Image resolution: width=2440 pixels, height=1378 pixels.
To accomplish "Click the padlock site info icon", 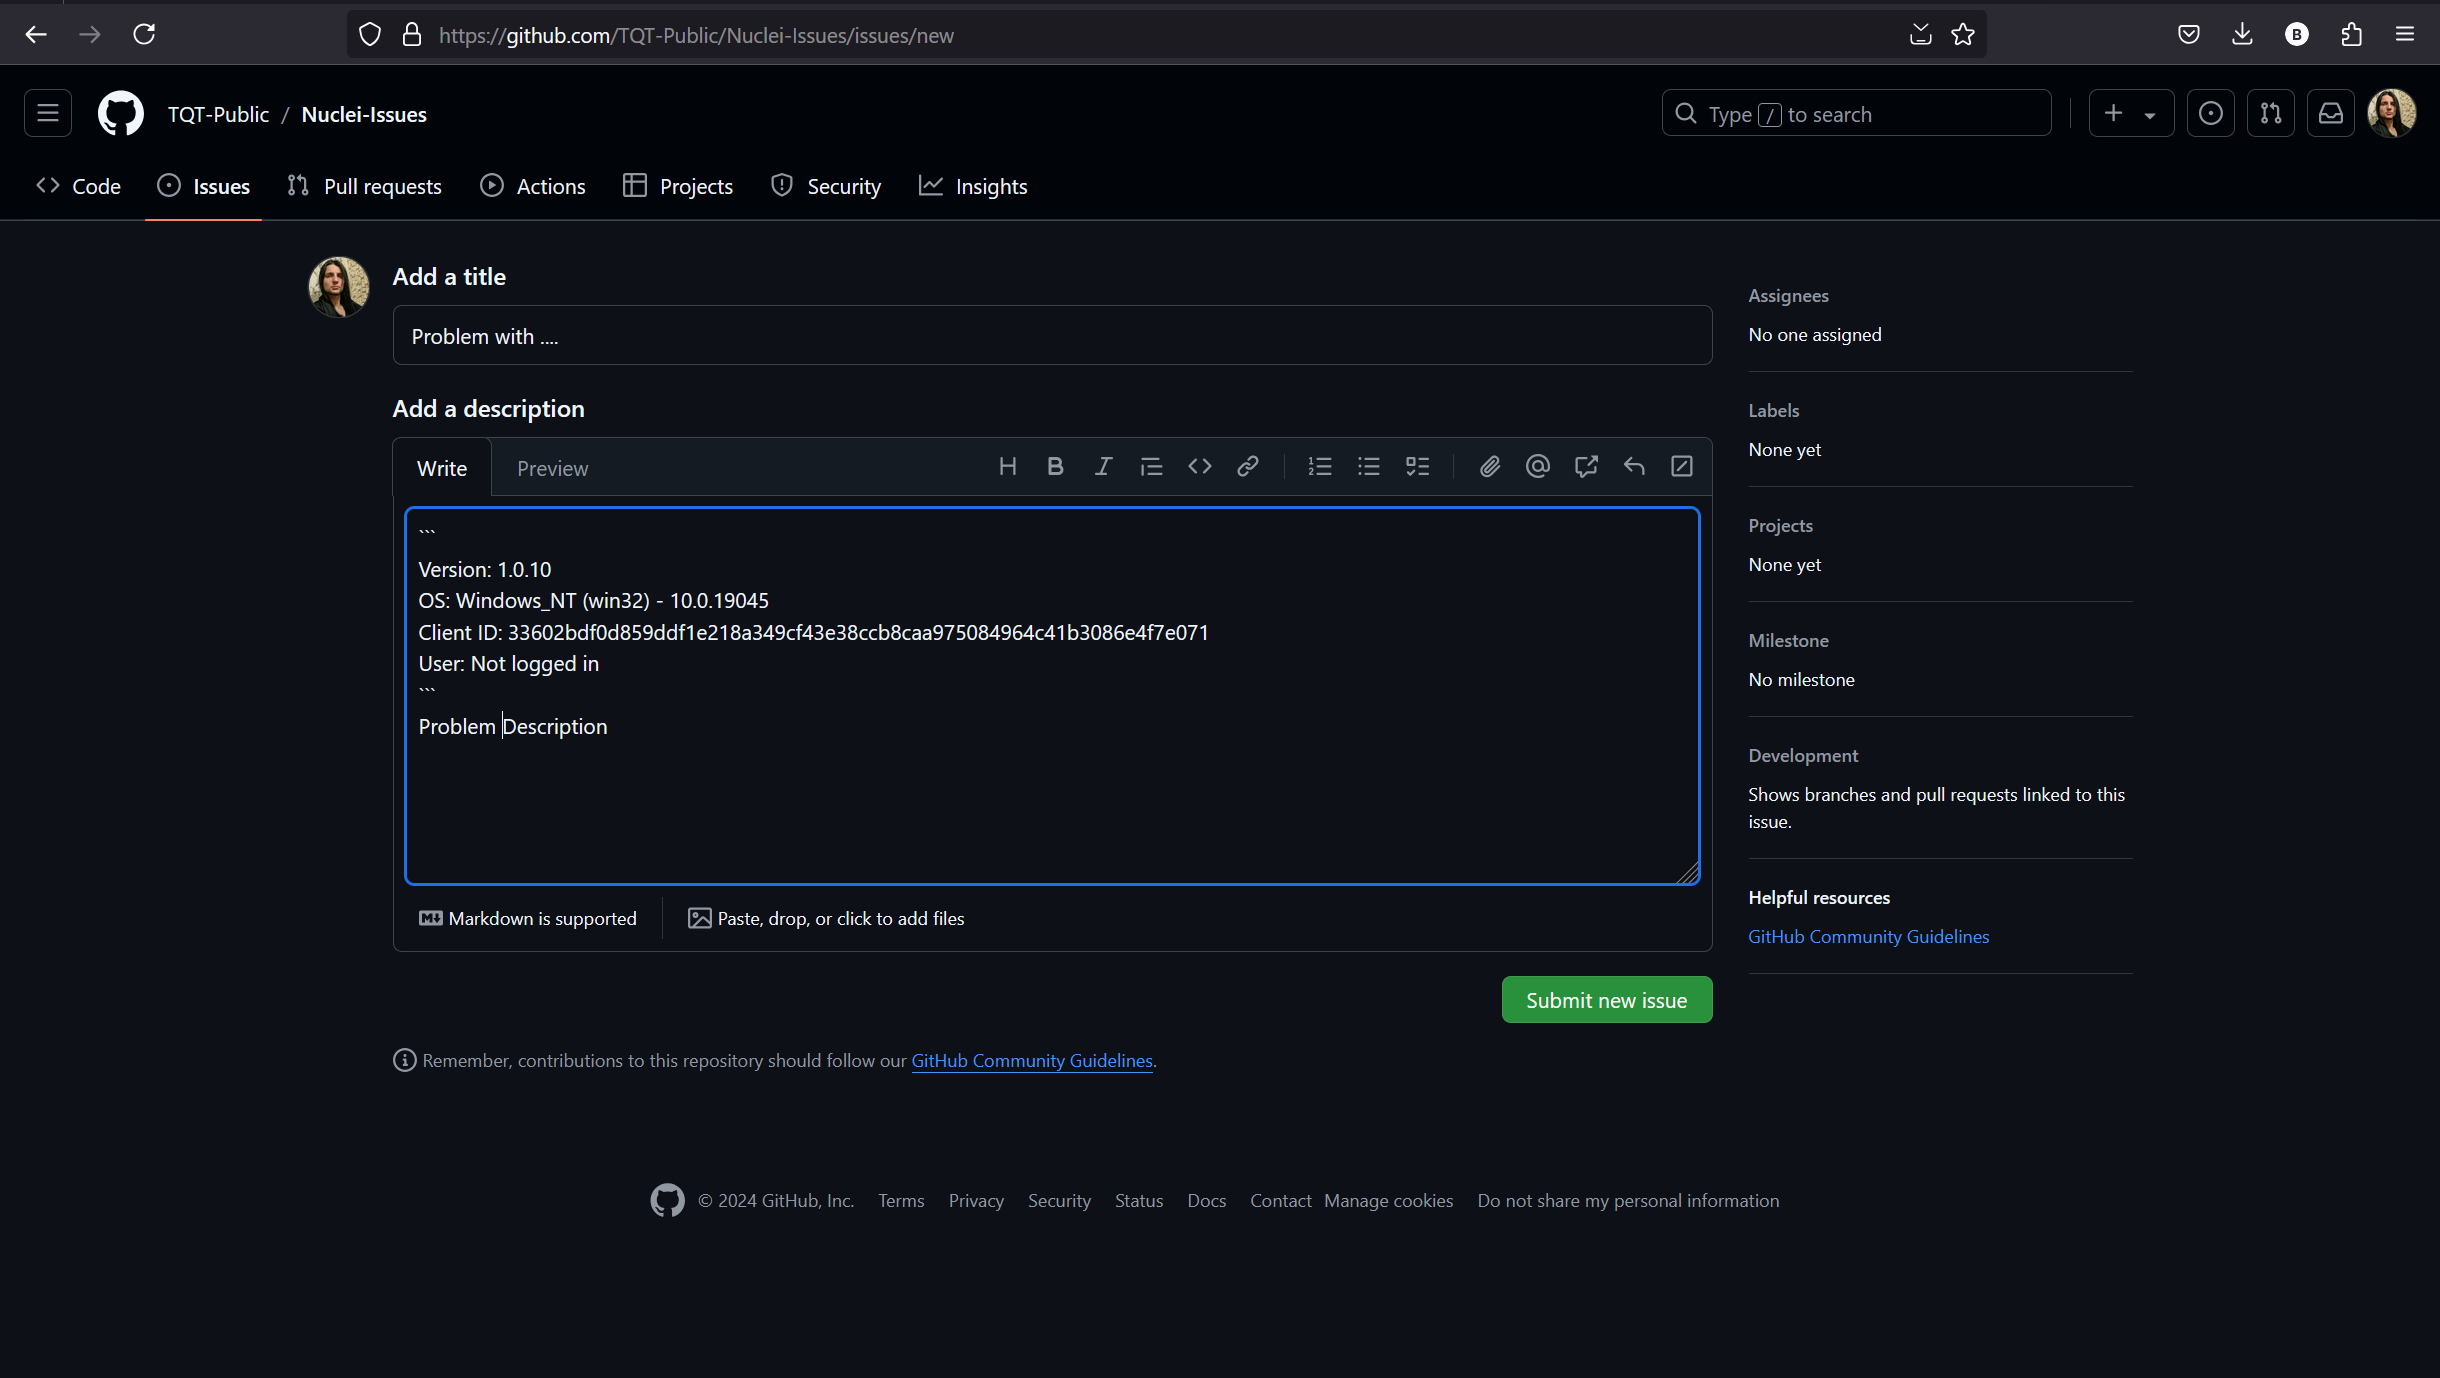I will [x=412, y=35].
